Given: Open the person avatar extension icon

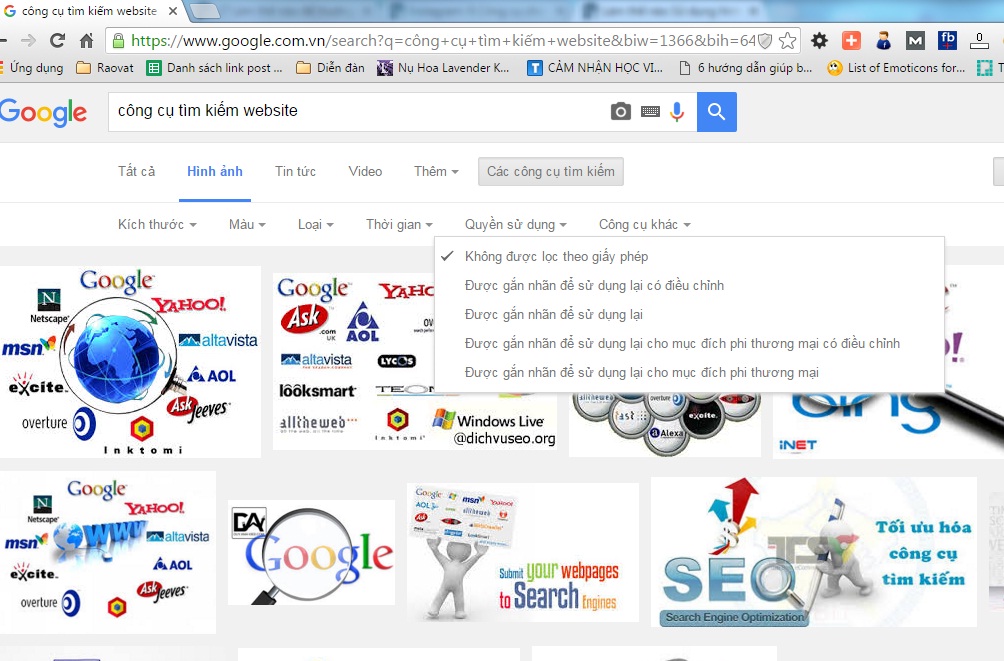Looking at the screenshot, I should point(883,41).
